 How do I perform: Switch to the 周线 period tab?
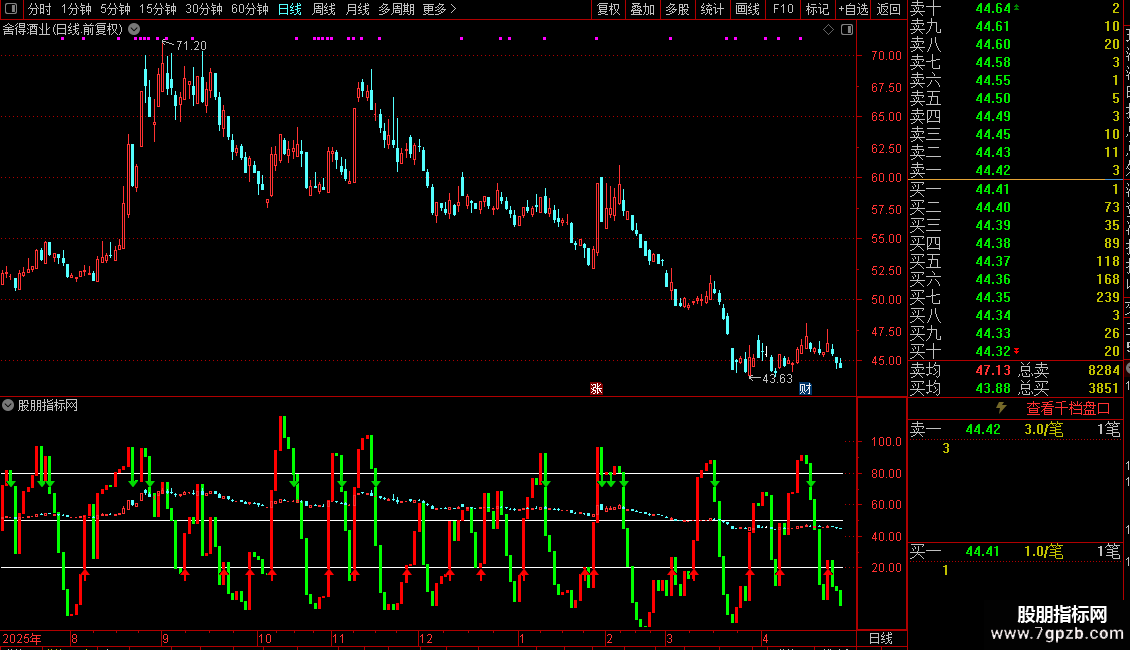(x=324, y=9)
